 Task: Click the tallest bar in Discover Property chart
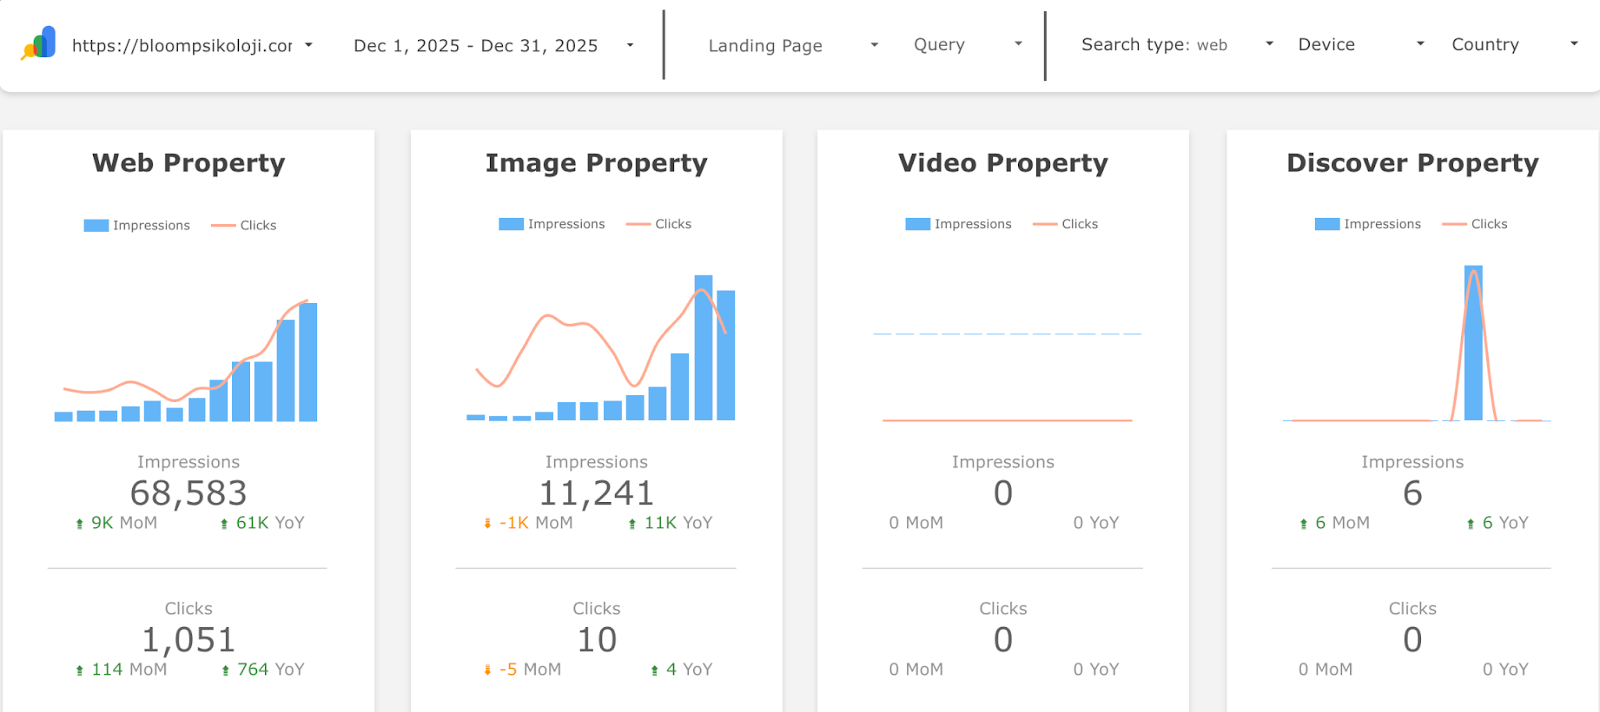point(1473,343)
